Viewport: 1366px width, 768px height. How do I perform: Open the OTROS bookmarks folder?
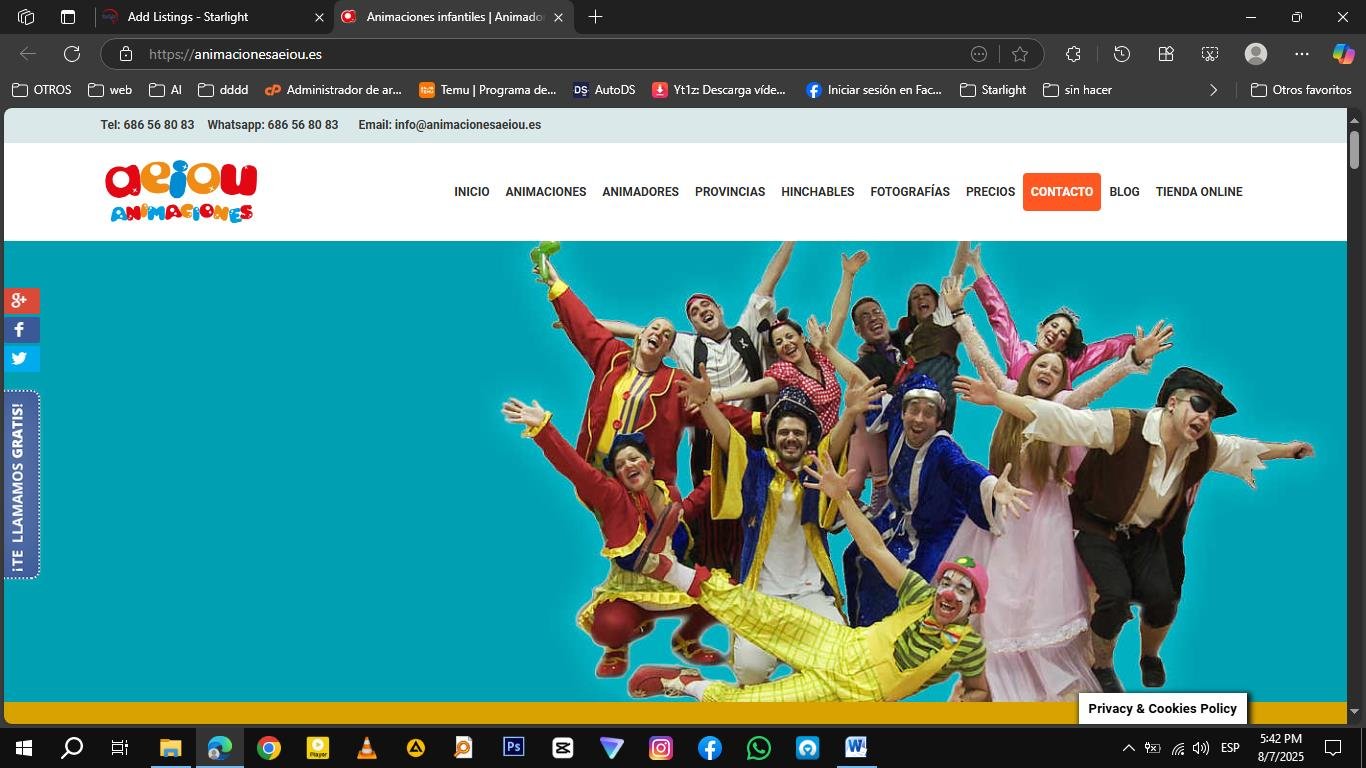coord(42,90)
